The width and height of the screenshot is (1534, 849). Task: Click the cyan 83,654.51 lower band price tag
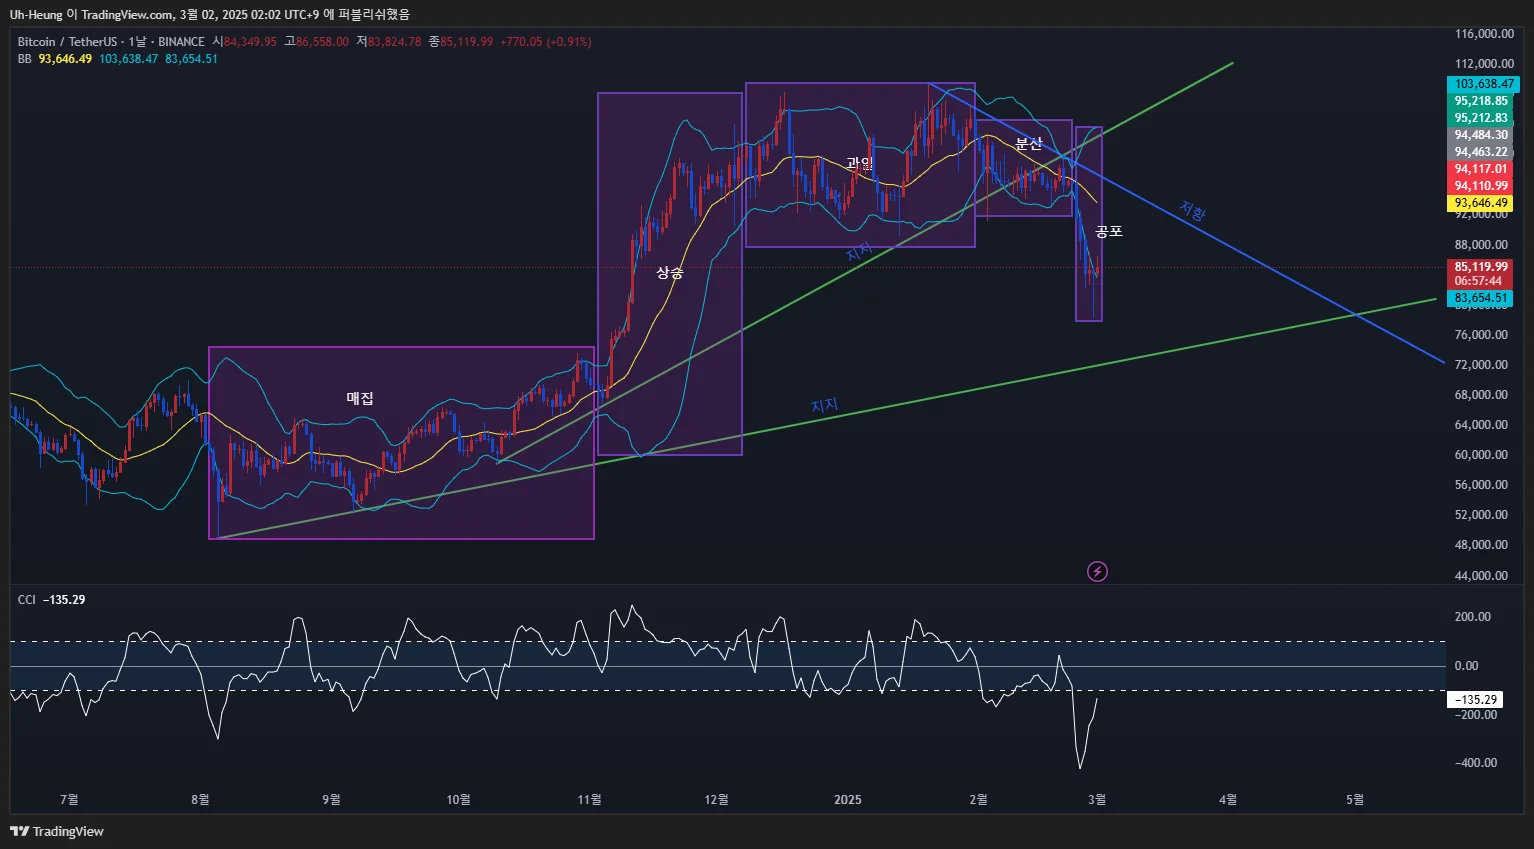[x=1480, y=298]
